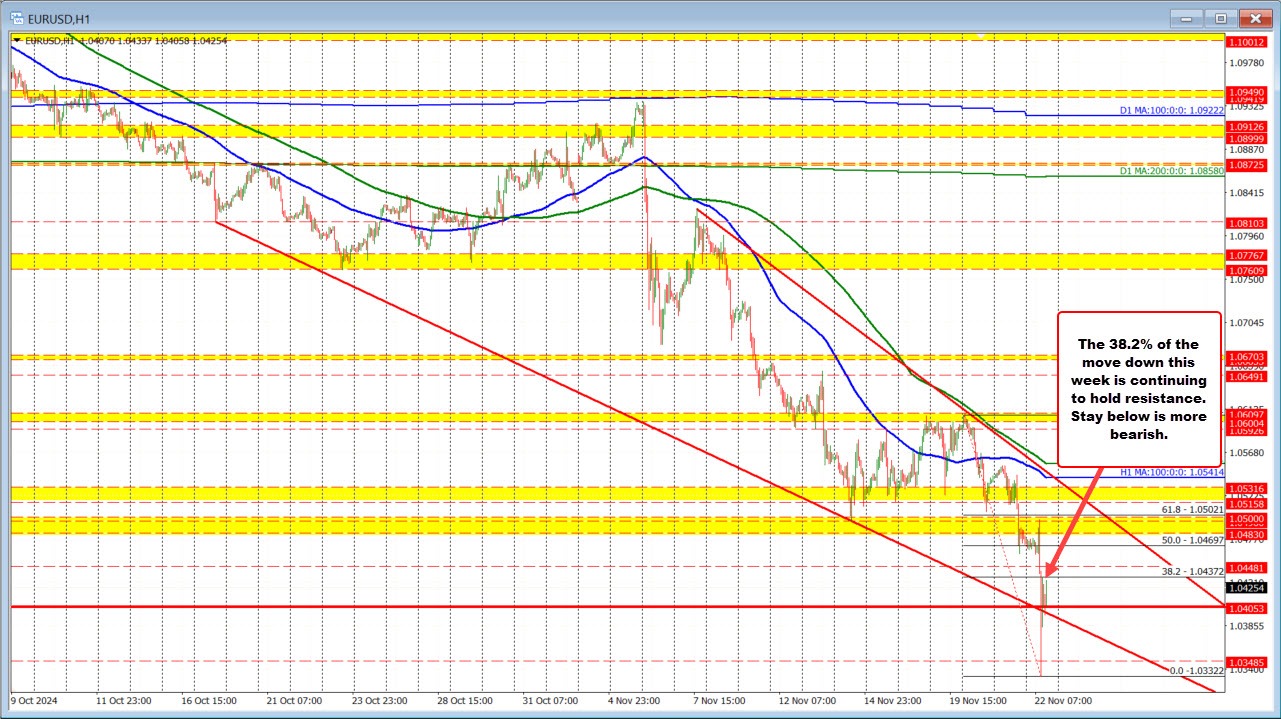Click the 16 Oct 15:00 time axis label
This screenshot has width=1281, height=719.
tap(208, 702)
